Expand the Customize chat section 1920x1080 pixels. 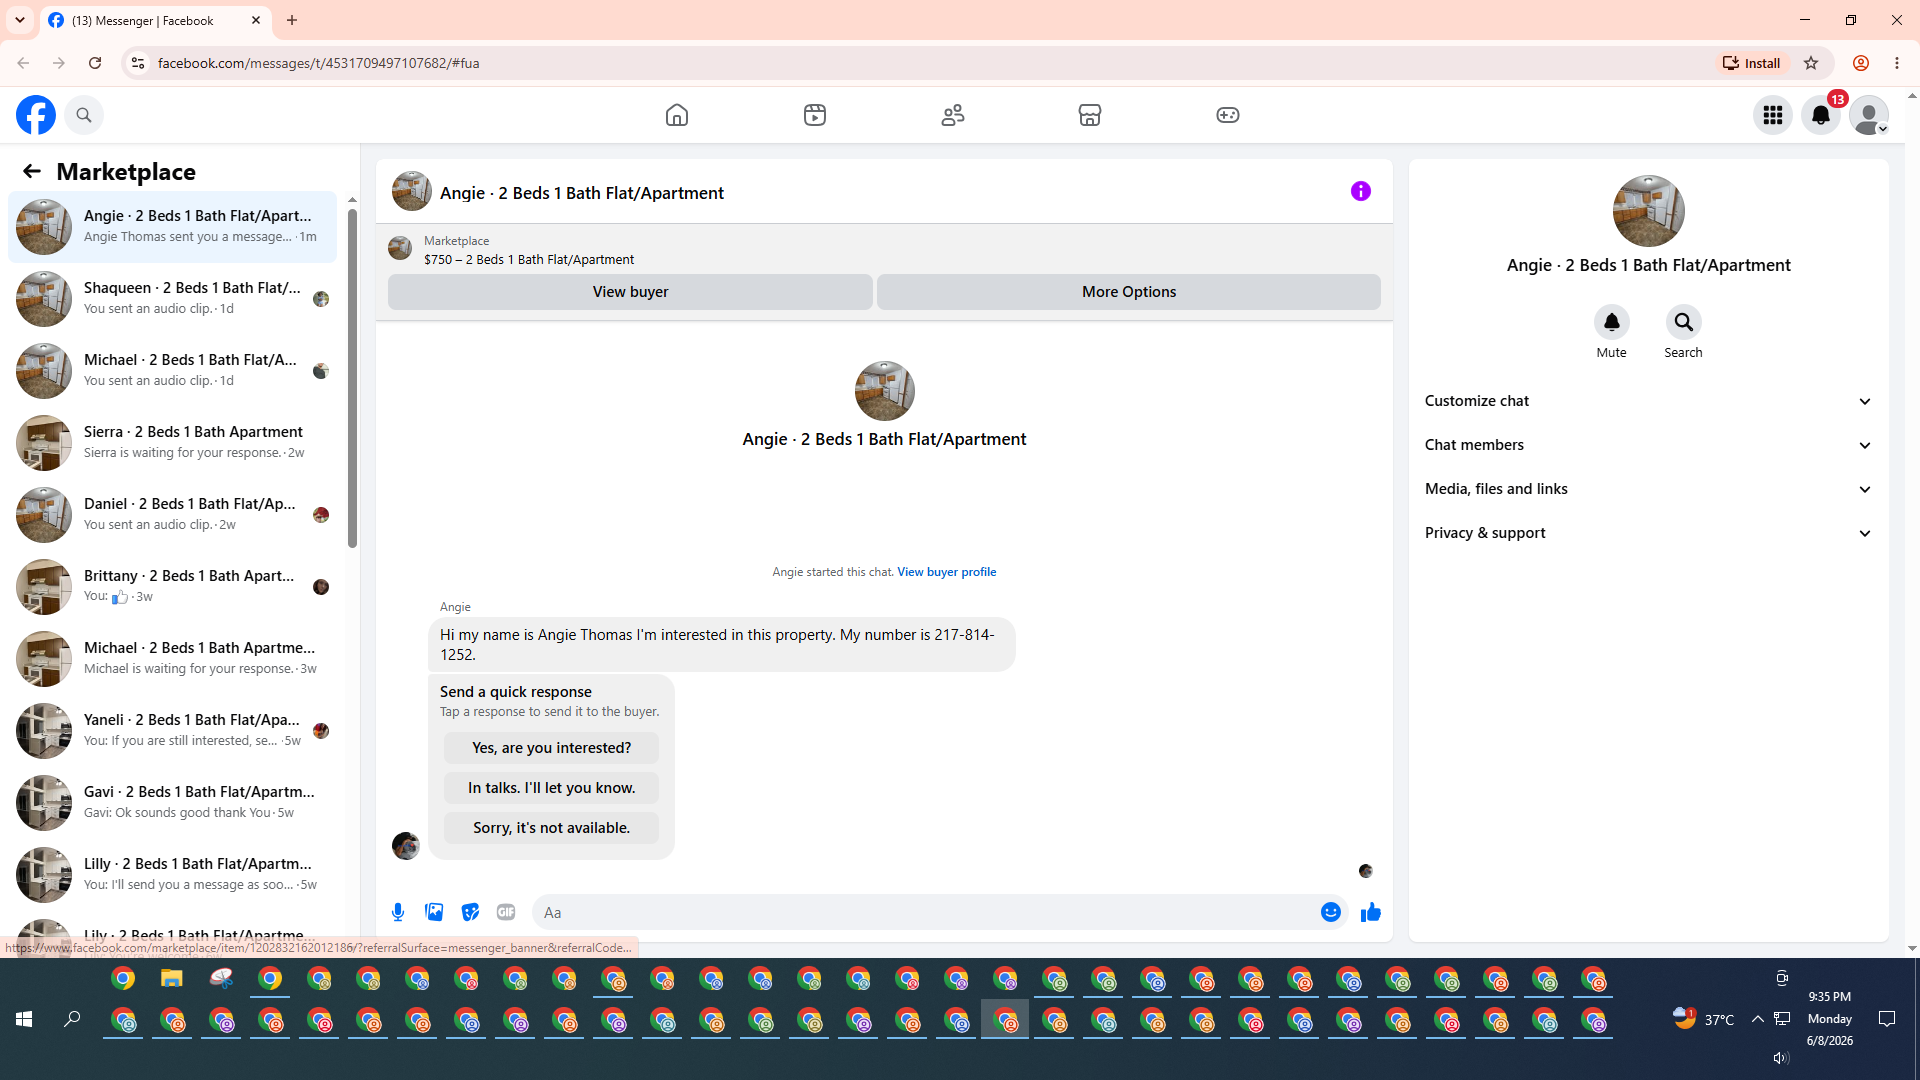pos(1648,401)
